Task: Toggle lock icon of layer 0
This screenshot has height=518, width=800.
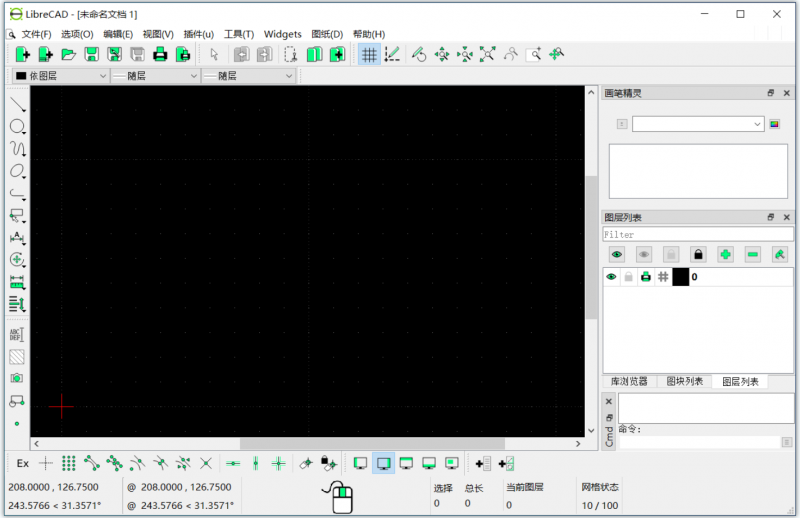Action: 629,277
